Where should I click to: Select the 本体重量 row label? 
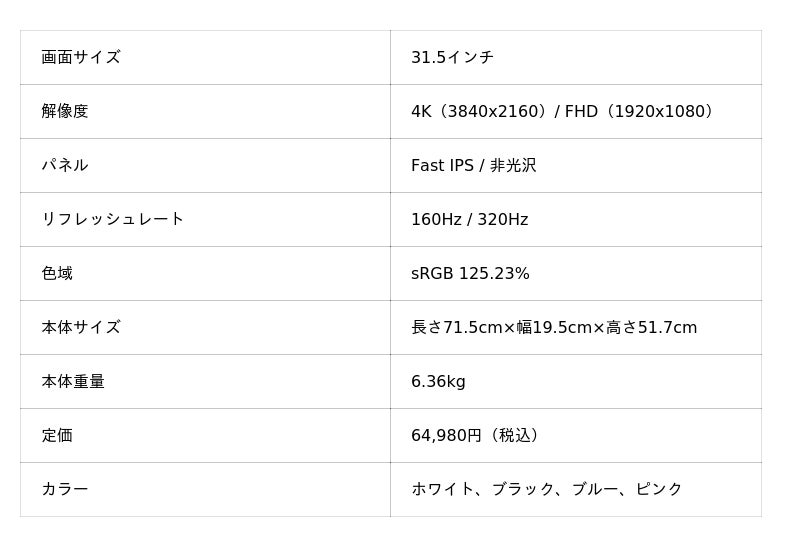pyautogui.click(x=73, y=382)
